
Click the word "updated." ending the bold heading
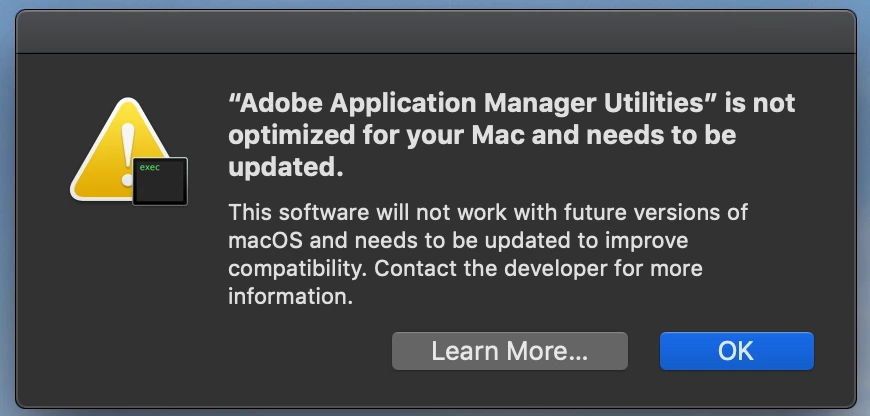(x=286, y=168)
